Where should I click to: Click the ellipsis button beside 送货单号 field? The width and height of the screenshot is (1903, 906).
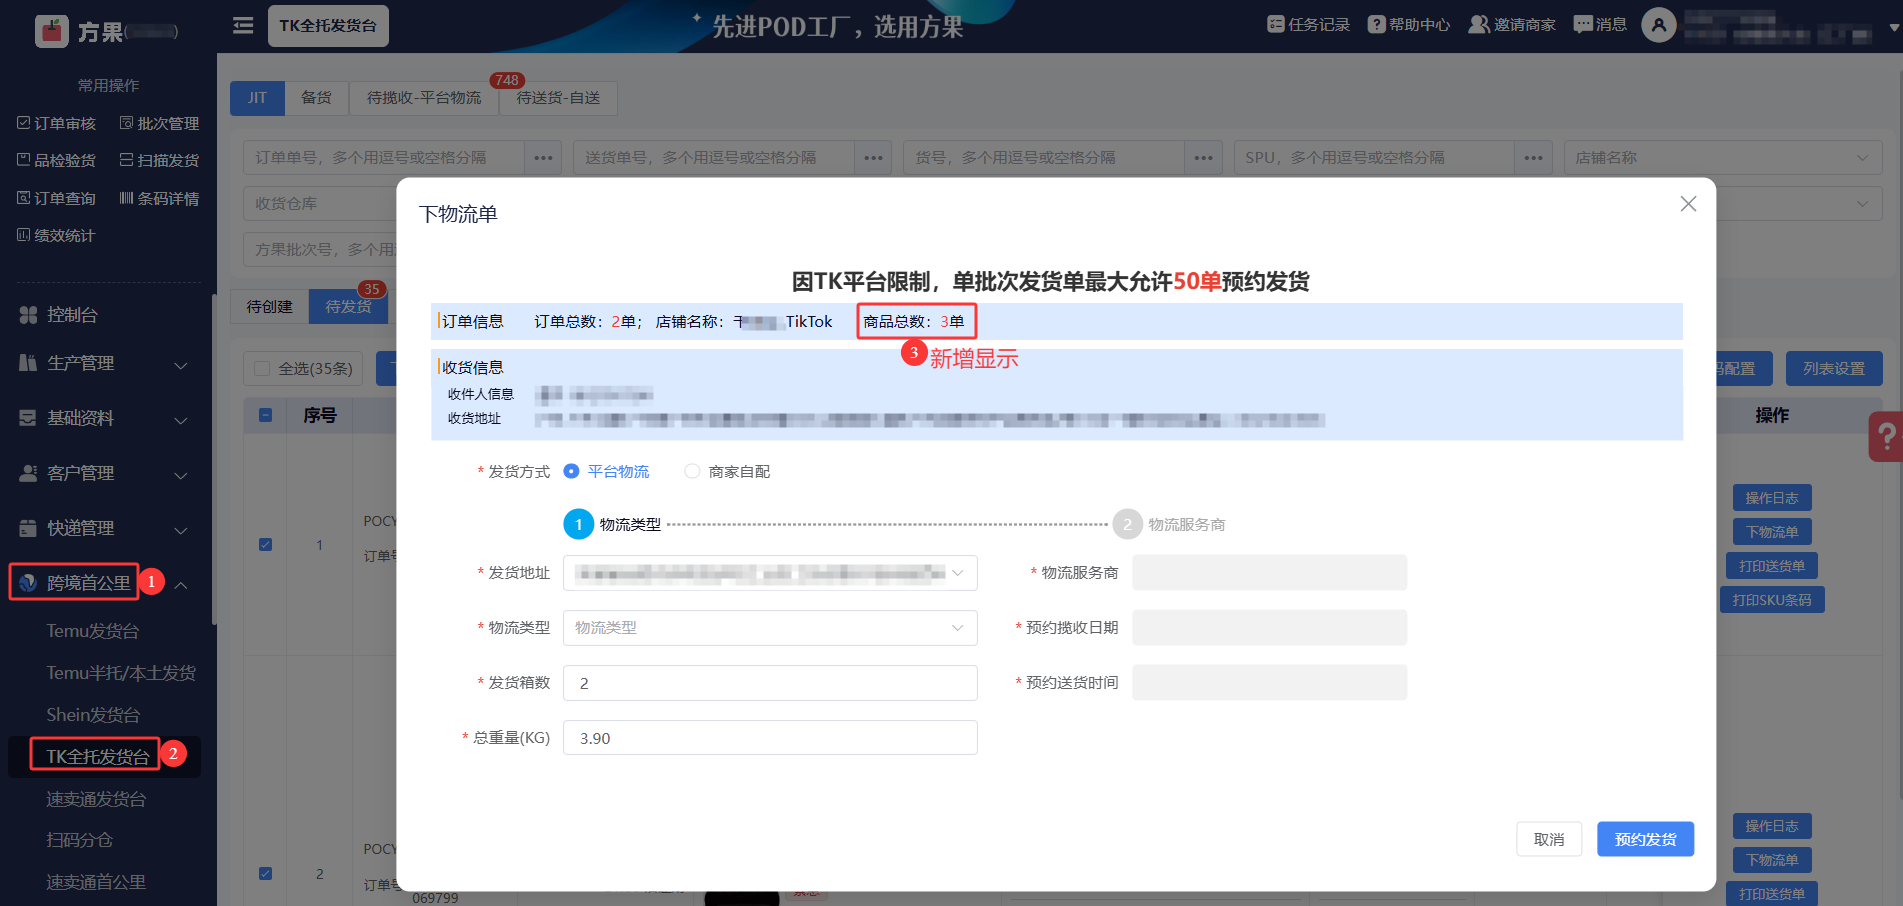coord(873,158)
